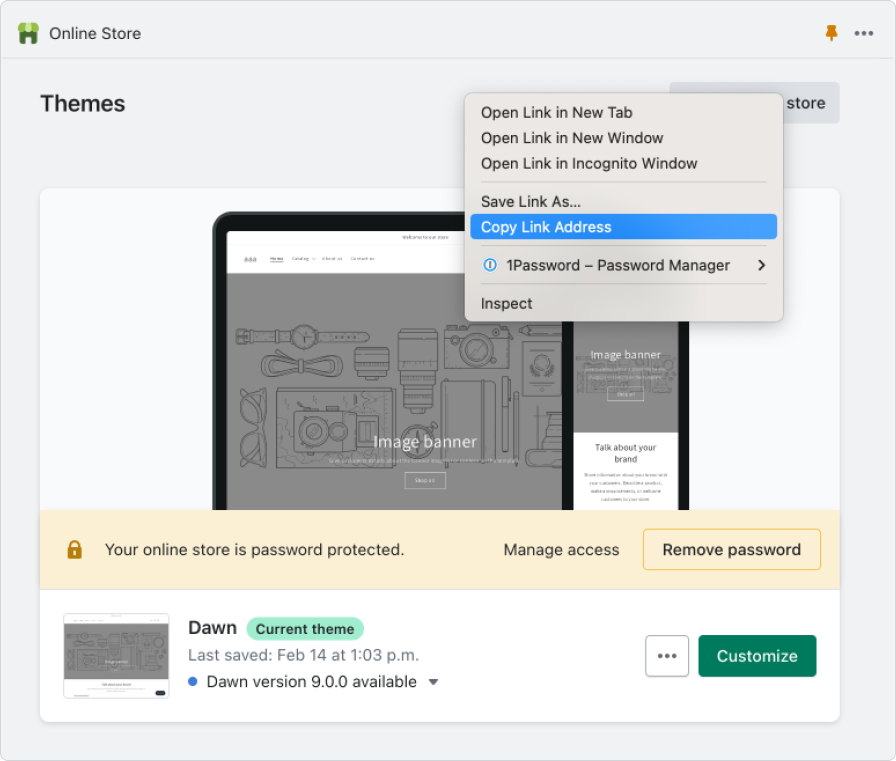Select Copy Link Address menu entry
Image resolution: width=896 pixels, height=761 pixels.
point(623,227)
